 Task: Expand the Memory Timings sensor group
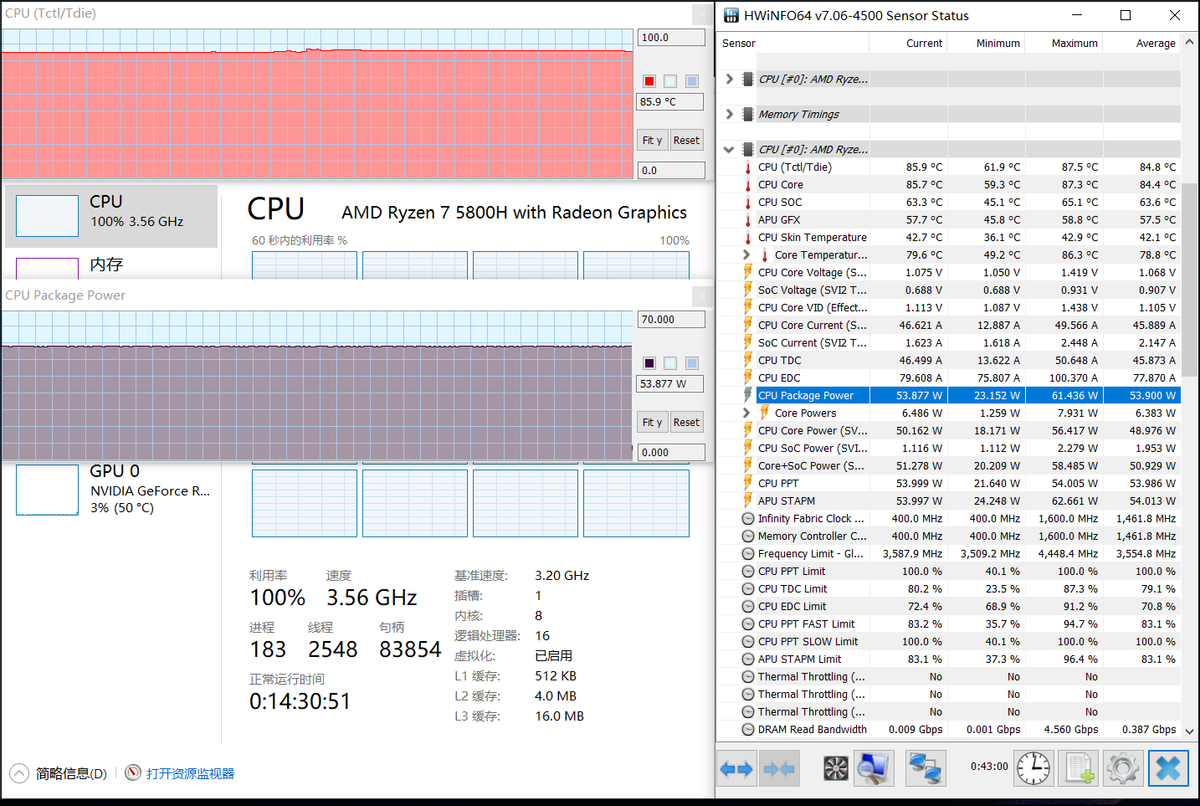[729, 114]
